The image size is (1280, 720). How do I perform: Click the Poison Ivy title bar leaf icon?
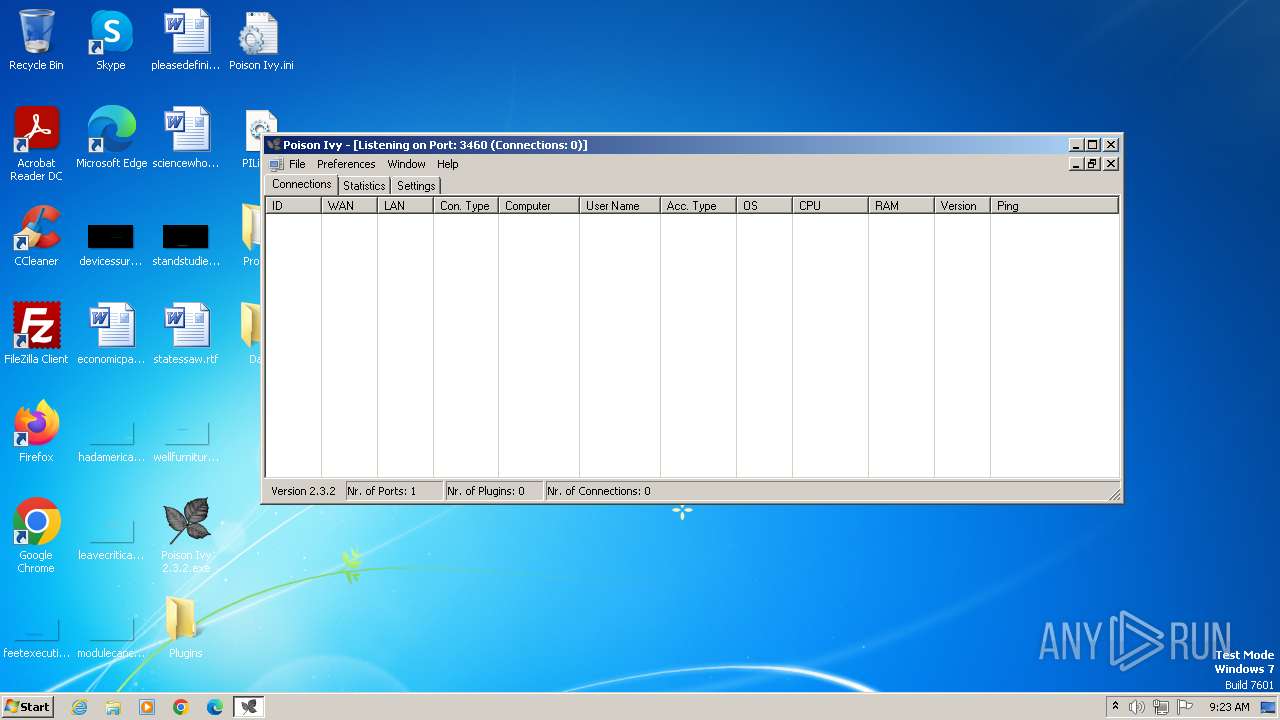coord(274,145)
